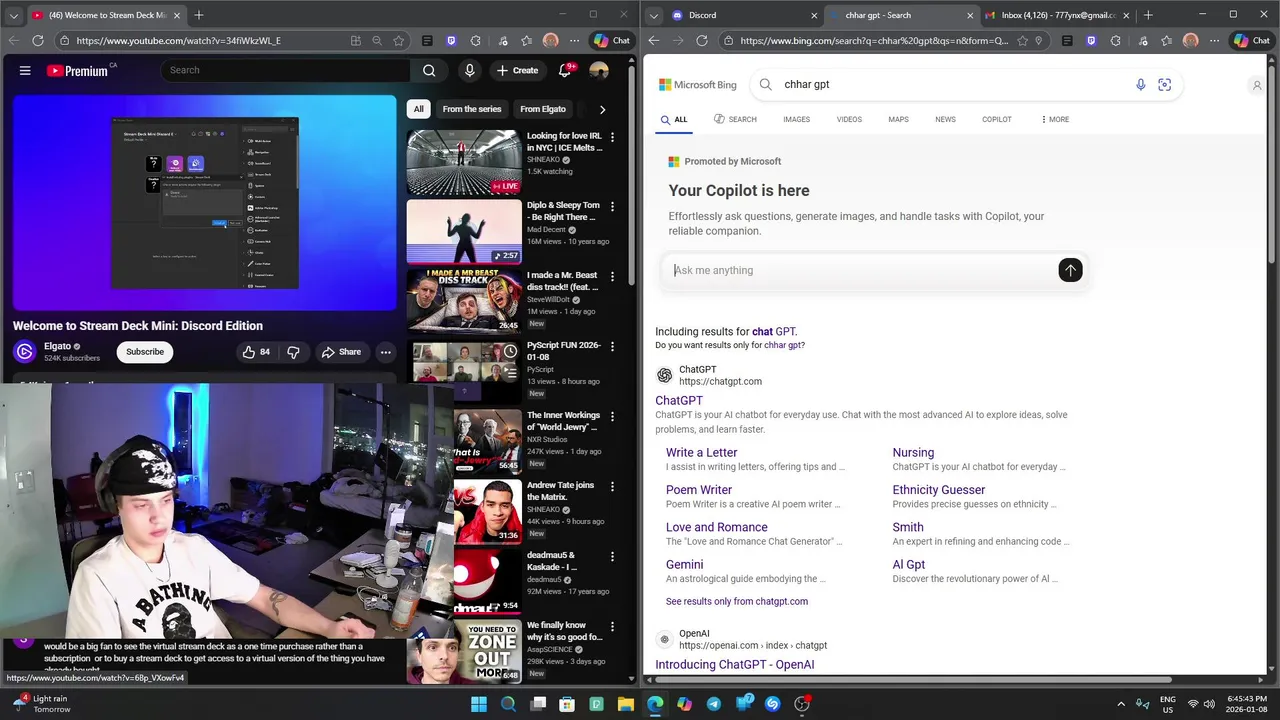Open Poem Writer sublink
1280x720 pixels.
click(x=699, y=490)
